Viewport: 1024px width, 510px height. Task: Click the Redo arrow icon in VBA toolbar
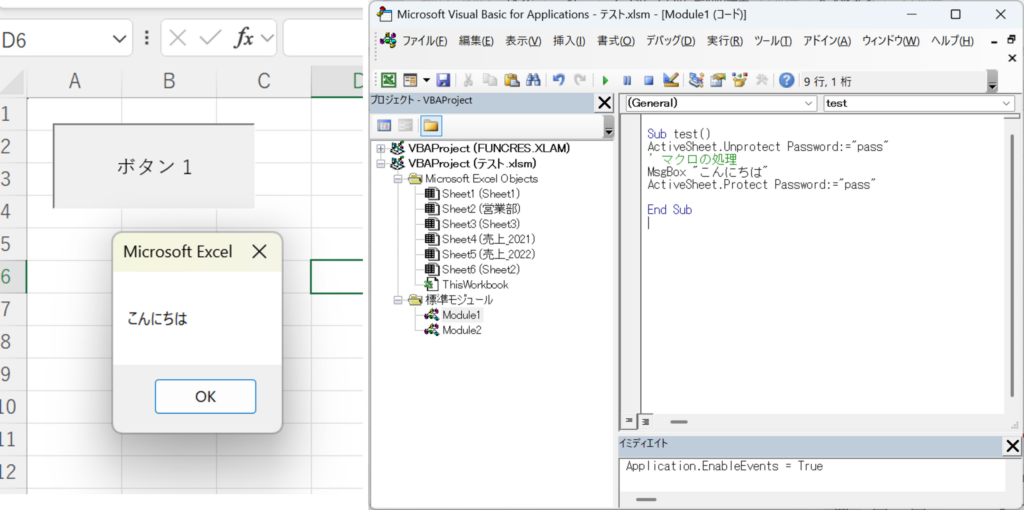tap(579, 80)
